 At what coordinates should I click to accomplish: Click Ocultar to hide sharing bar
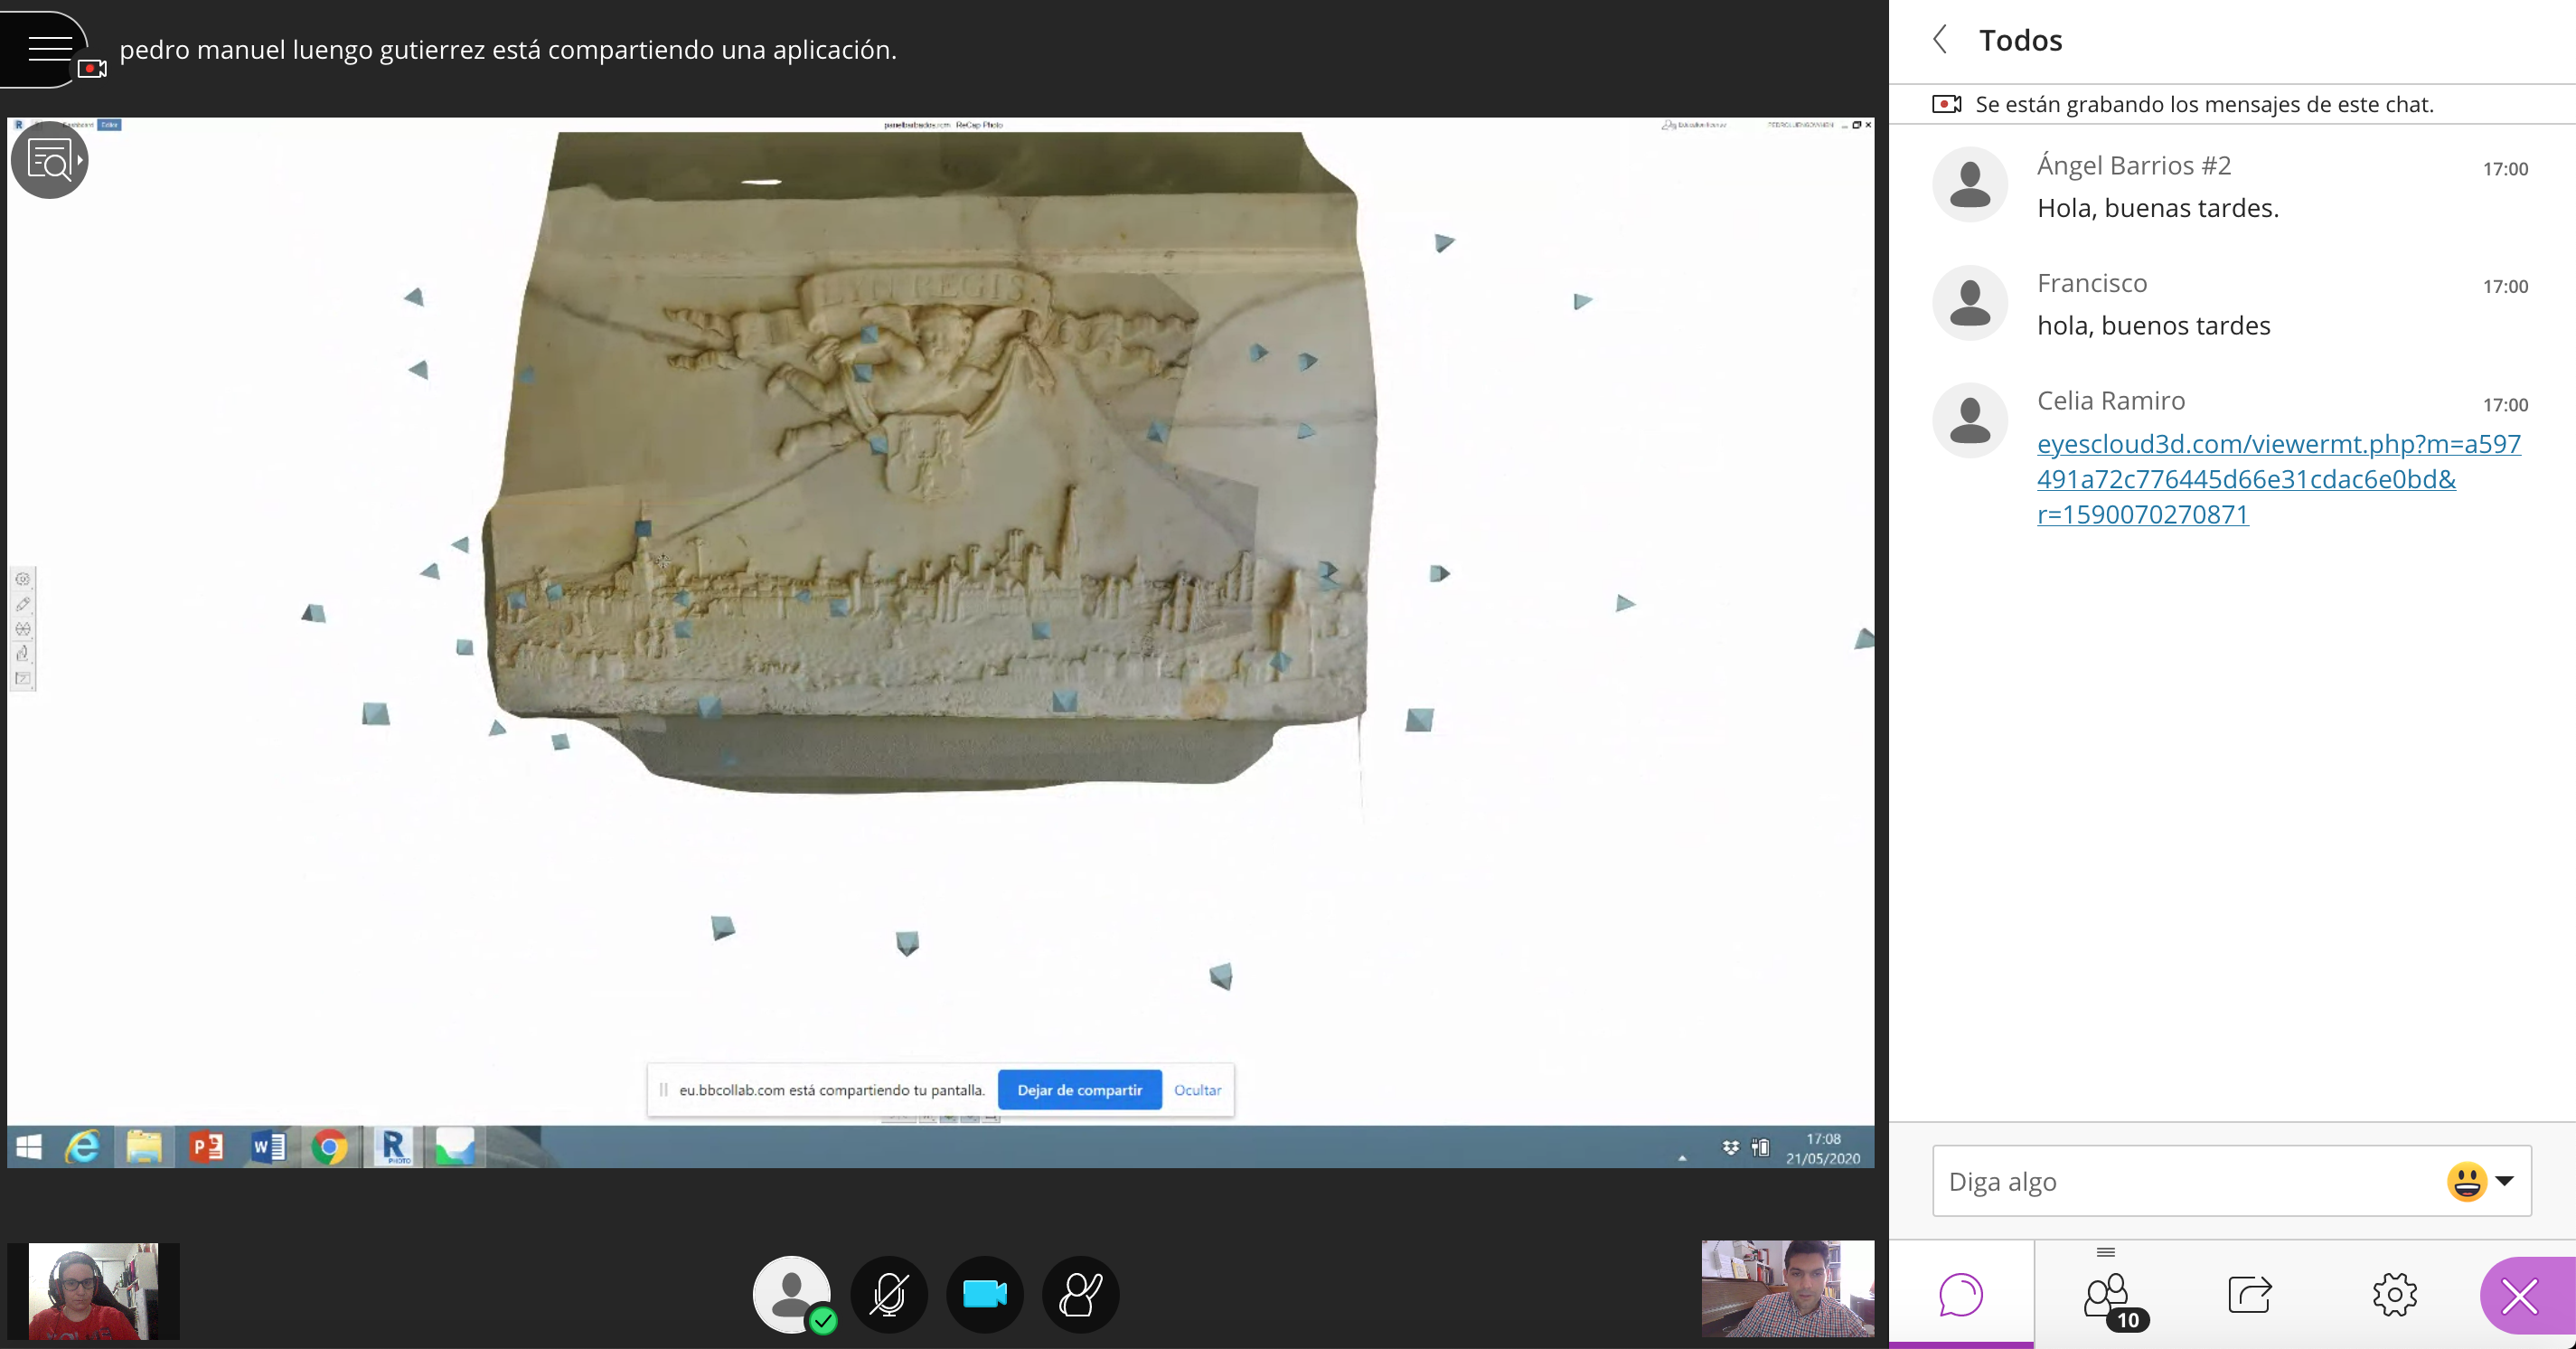(1197, 1090)
